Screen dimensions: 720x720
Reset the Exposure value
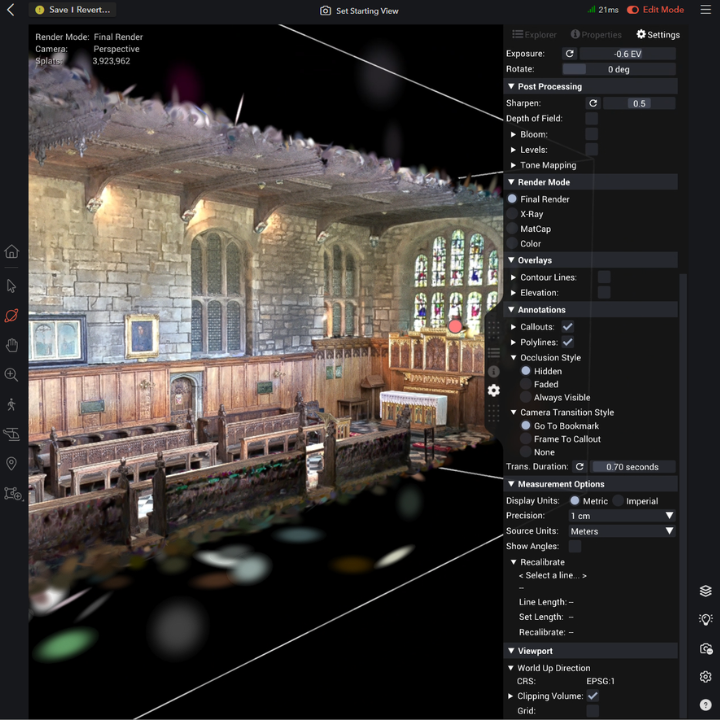click(569, 54)
